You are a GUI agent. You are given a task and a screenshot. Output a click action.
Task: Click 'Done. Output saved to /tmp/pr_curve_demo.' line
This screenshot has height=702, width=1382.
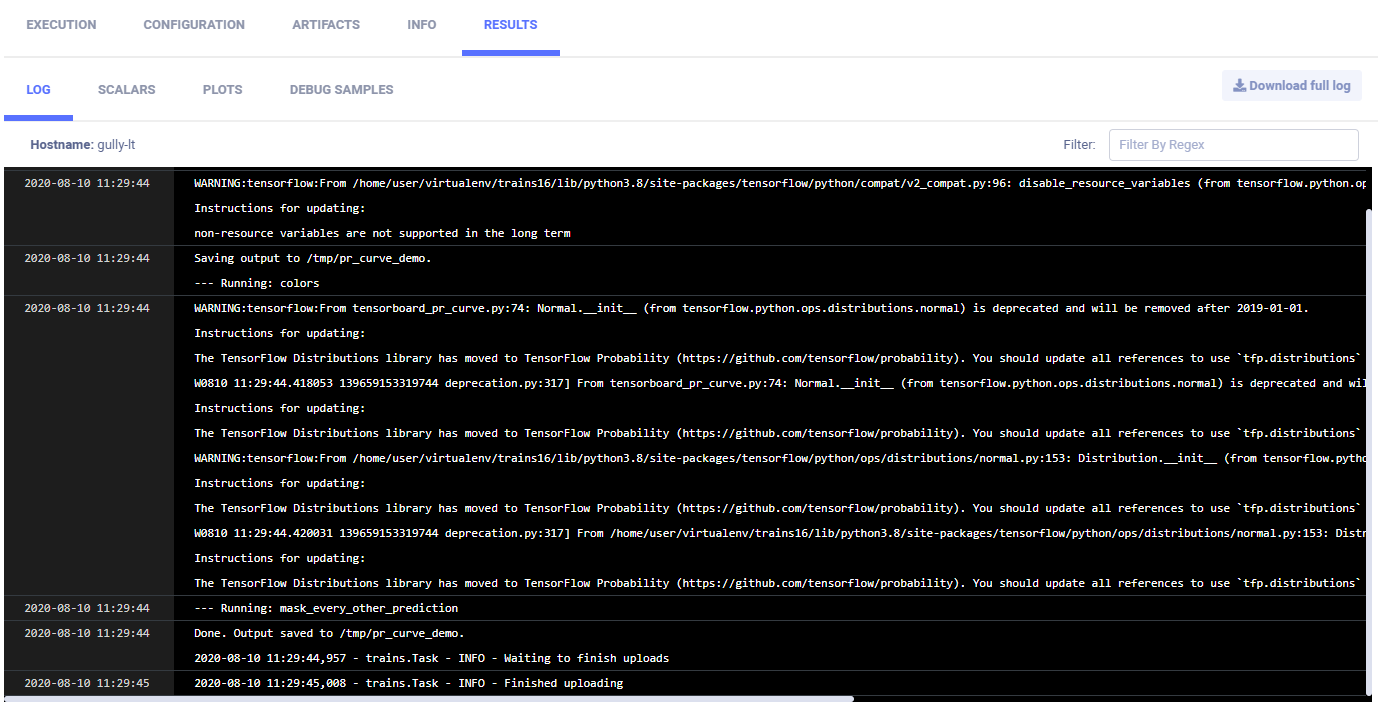[x=329, y=633]
